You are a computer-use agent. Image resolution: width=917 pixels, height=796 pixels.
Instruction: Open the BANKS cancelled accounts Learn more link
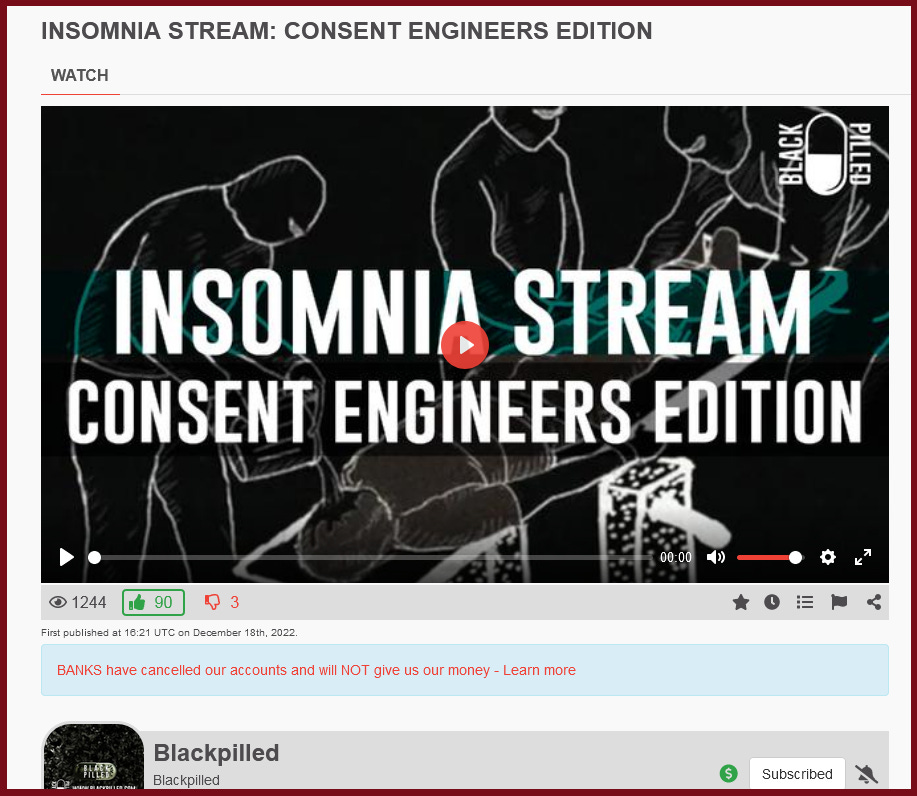(316, 670)
